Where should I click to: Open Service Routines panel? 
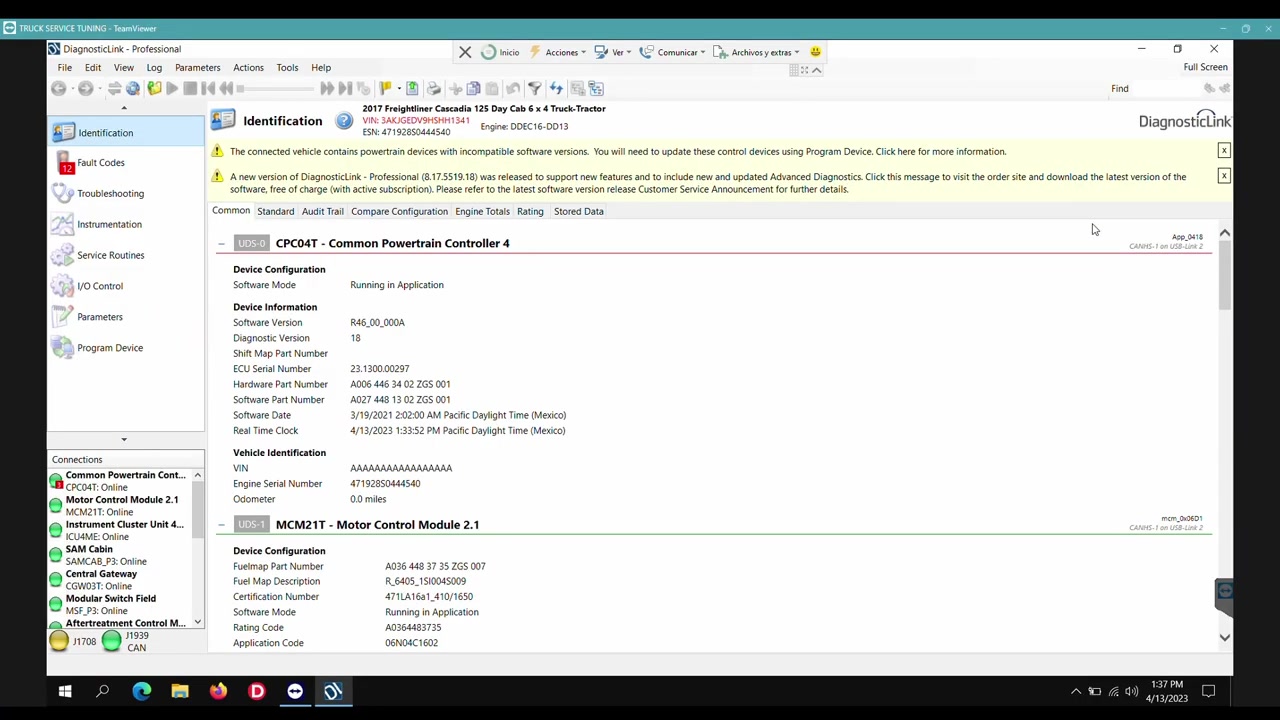pyautogui.click(x=110, y=255)
